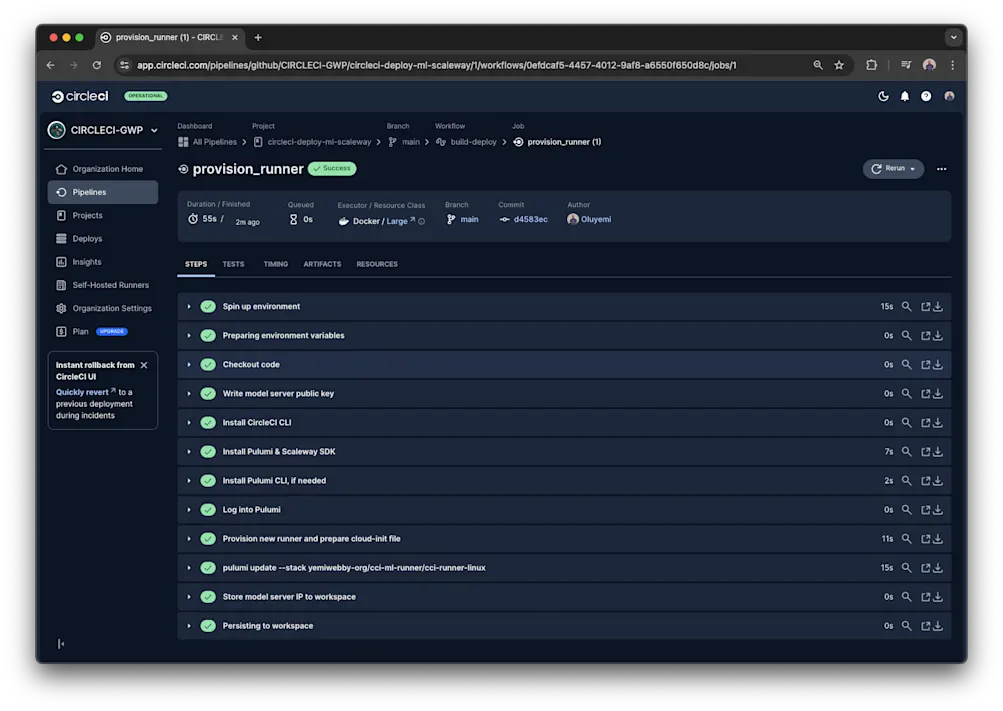Image resolution: width=1003 pixels, height=711 pixels.
Task: Search Install Pulumi & Scaleway SDK output
Action: click(906, 452)
